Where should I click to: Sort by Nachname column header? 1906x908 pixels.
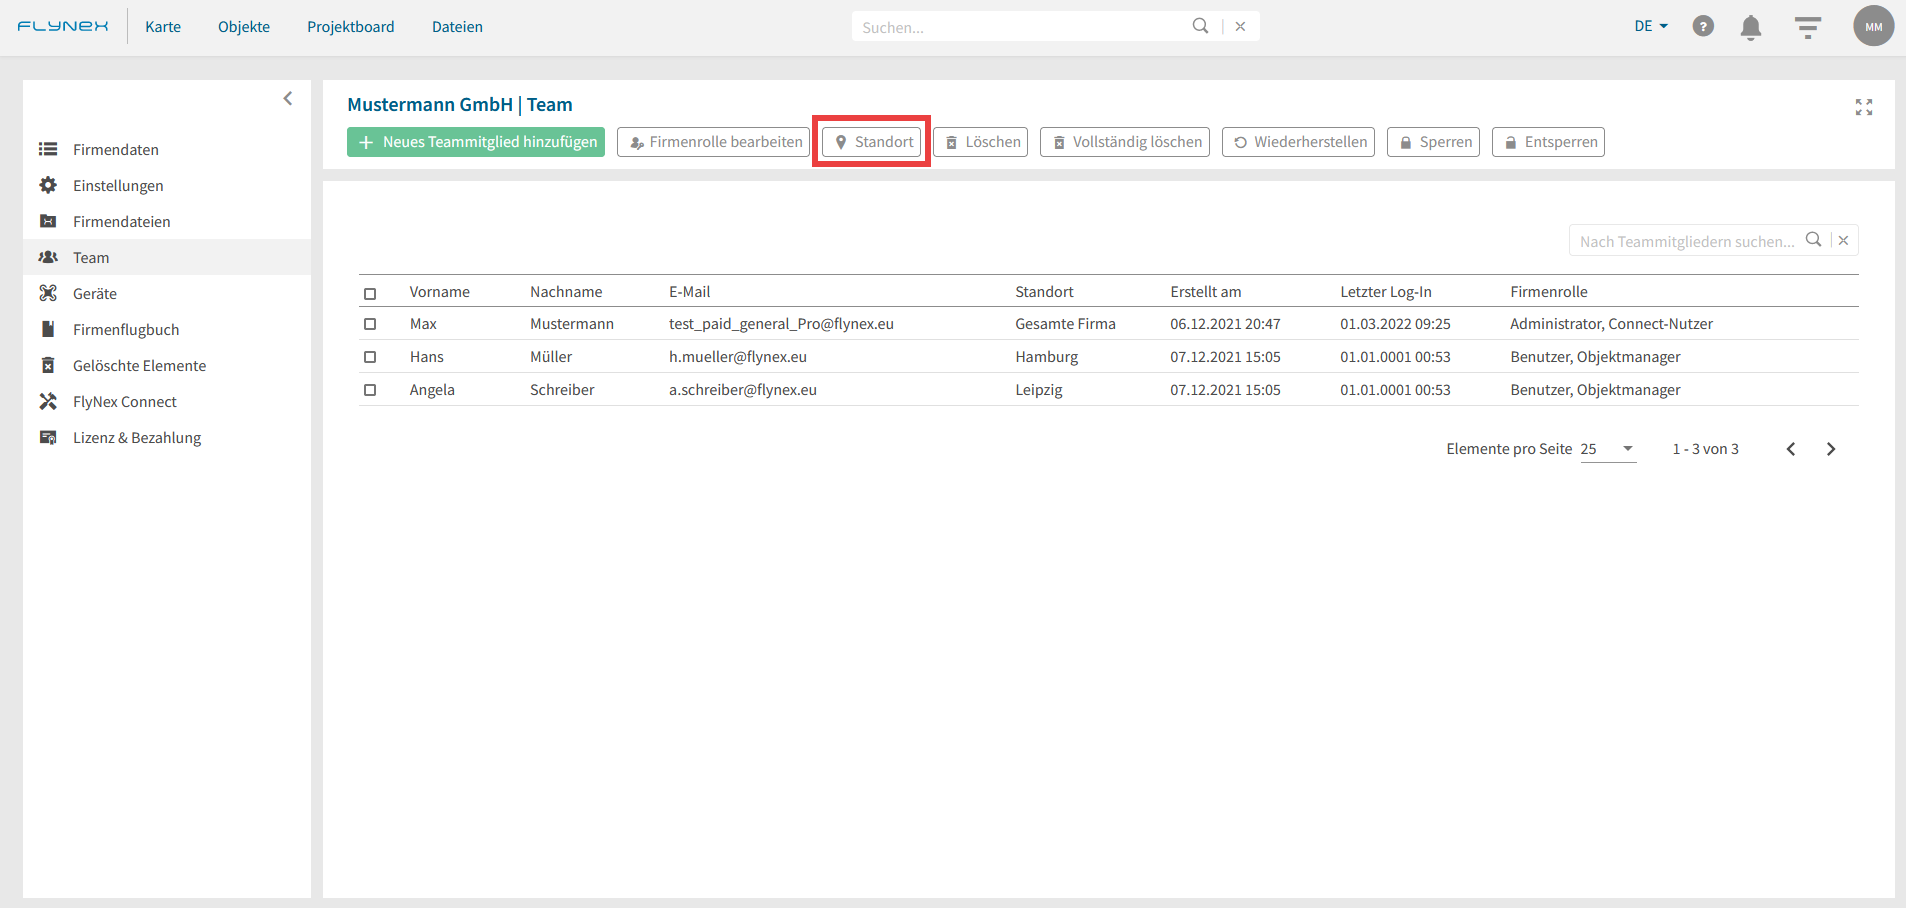[566, 292]
